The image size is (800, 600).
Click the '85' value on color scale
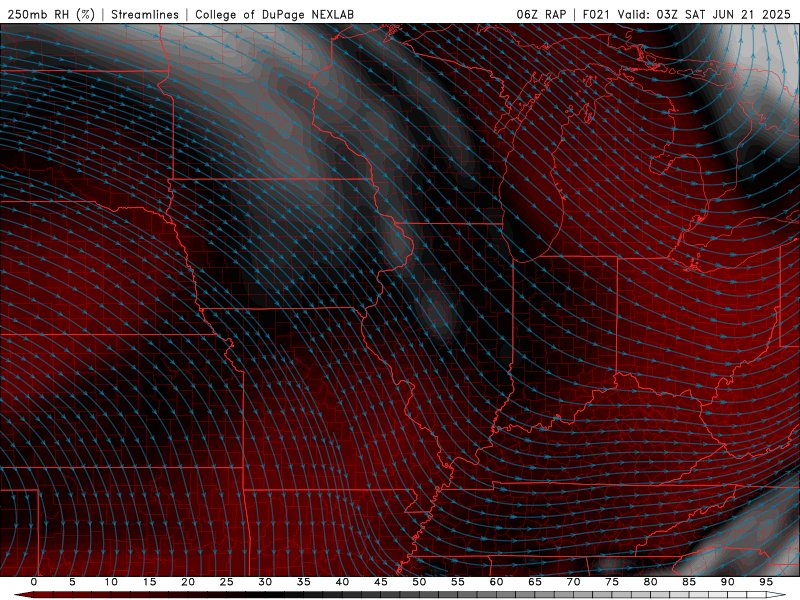point(689,582)
